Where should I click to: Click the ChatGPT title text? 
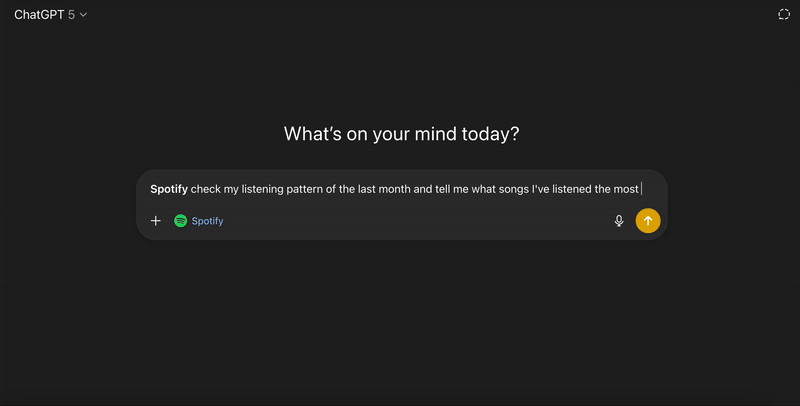38,15
